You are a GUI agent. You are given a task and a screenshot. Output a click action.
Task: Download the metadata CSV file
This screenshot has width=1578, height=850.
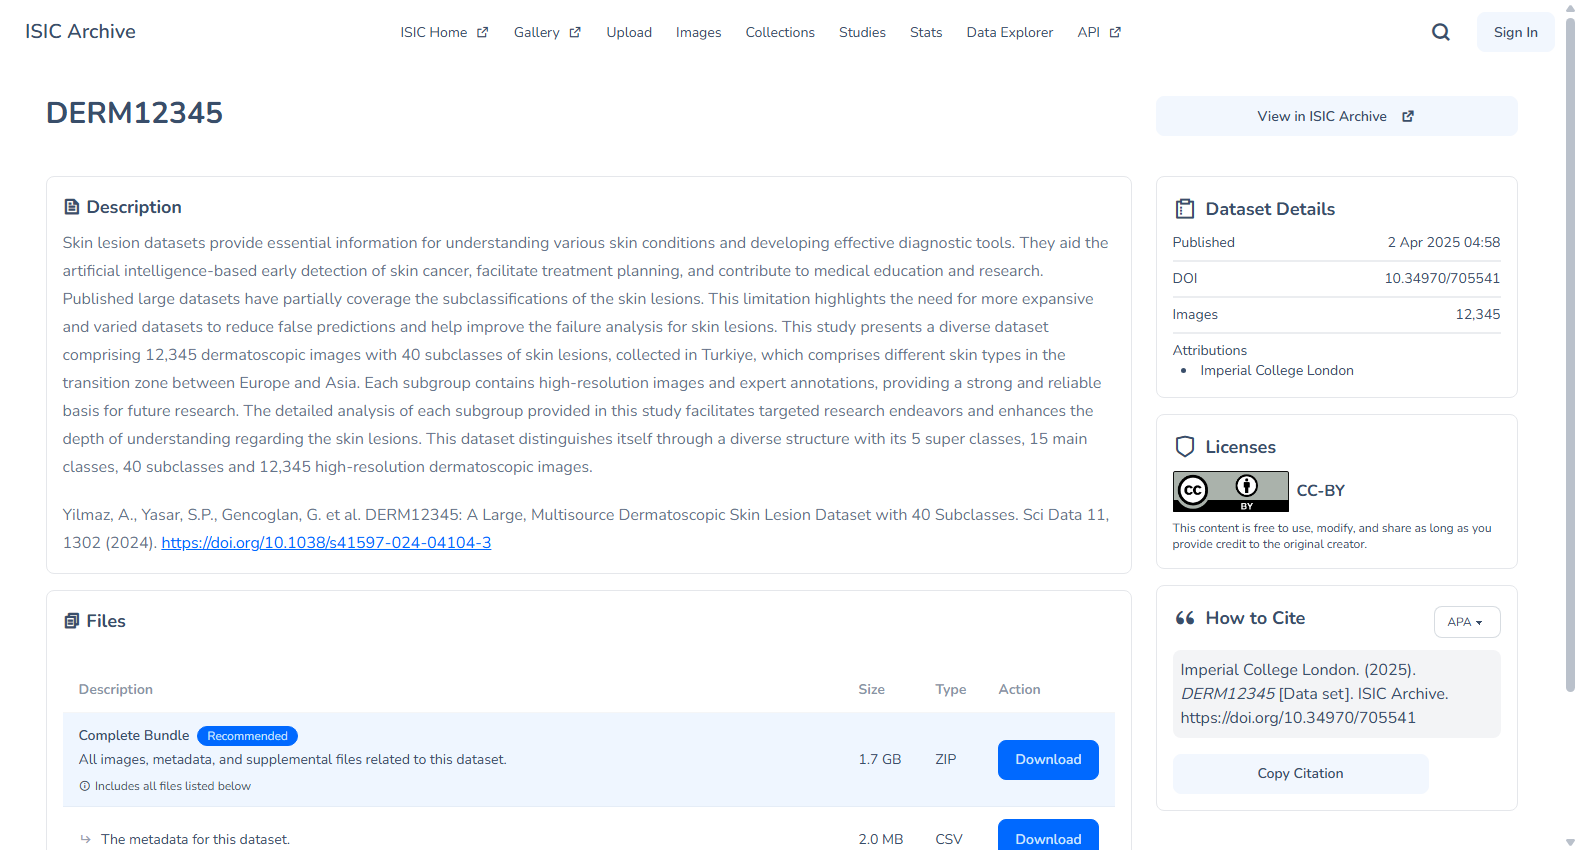1048,836
